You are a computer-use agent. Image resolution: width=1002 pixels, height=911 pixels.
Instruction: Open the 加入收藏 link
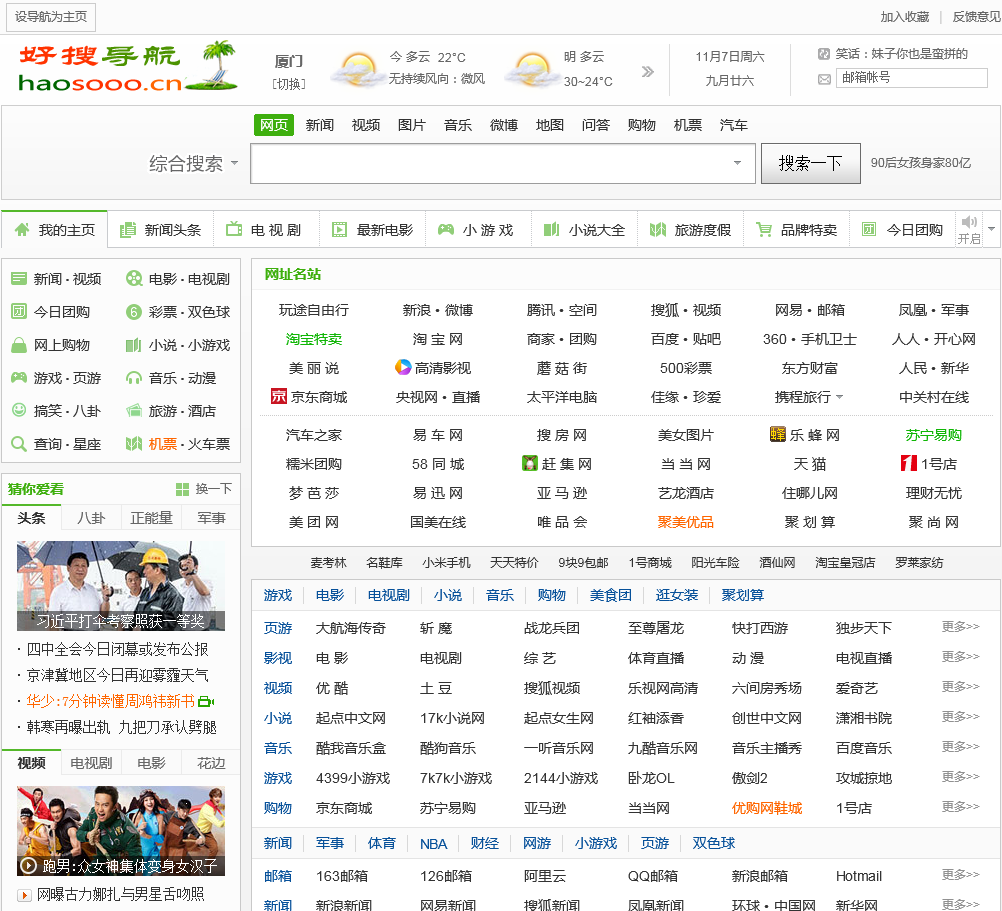(904, 17)
